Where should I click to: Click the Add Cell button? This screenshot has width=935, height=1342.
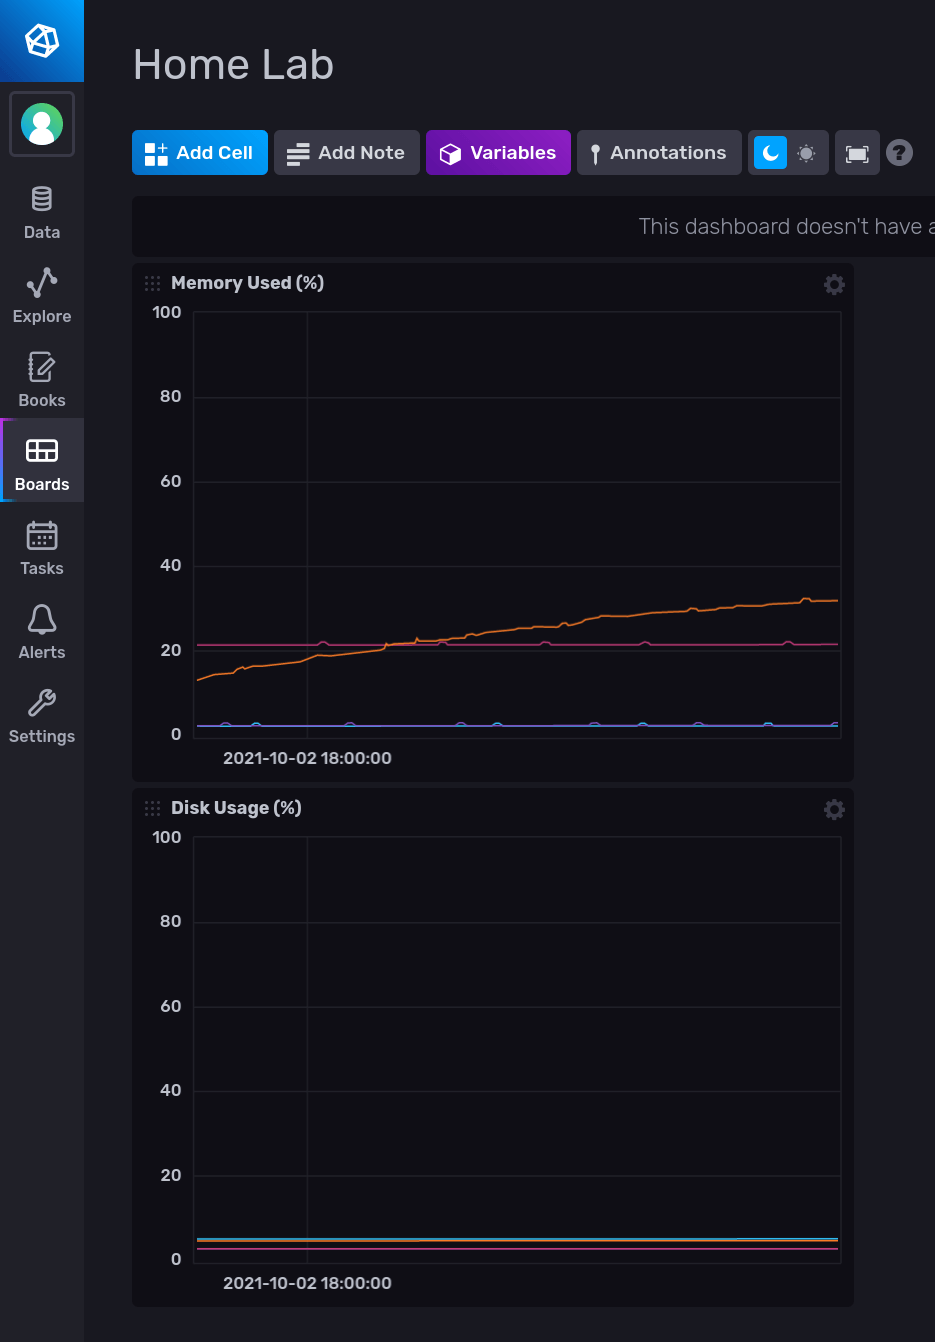[x=199, y=152]
